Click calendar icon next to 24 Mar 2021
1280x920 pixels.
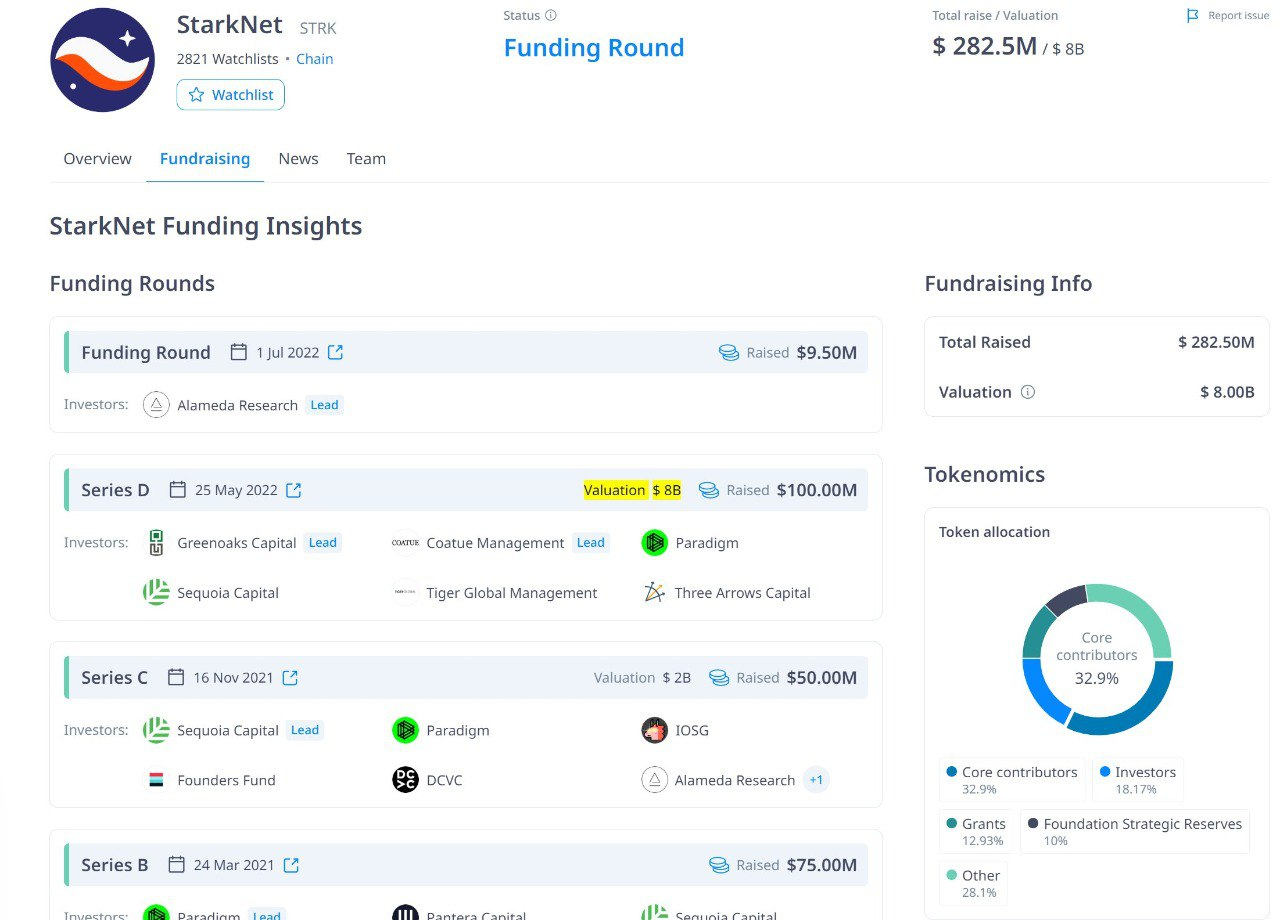[x=177, y=865]
